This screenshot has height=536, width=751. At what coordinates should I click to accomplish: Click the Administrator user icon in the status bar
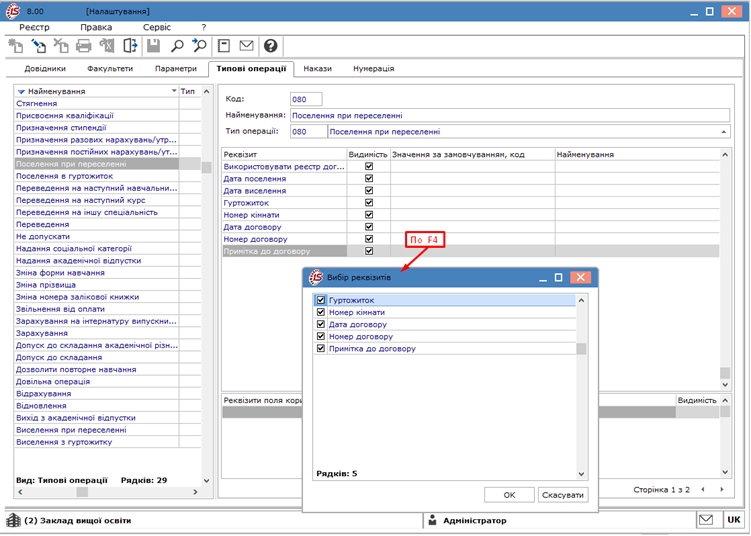[432, 520]
